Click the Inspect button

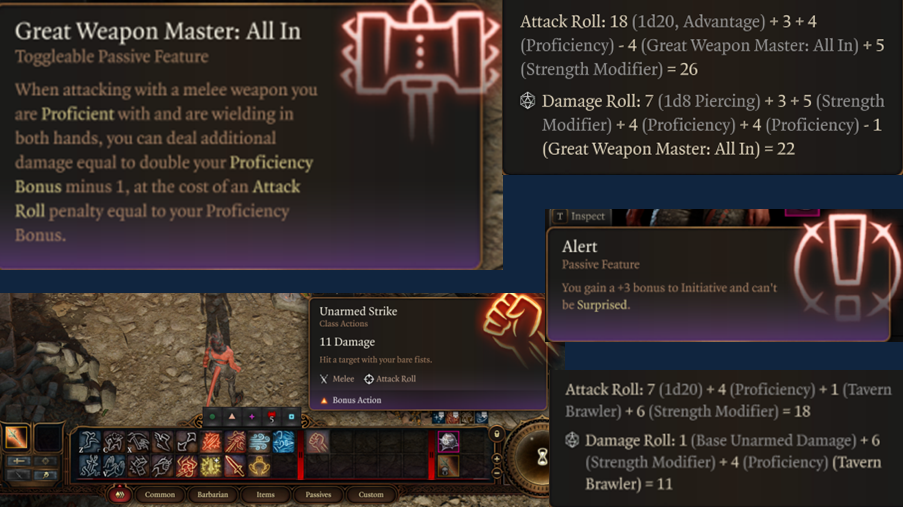580,216
